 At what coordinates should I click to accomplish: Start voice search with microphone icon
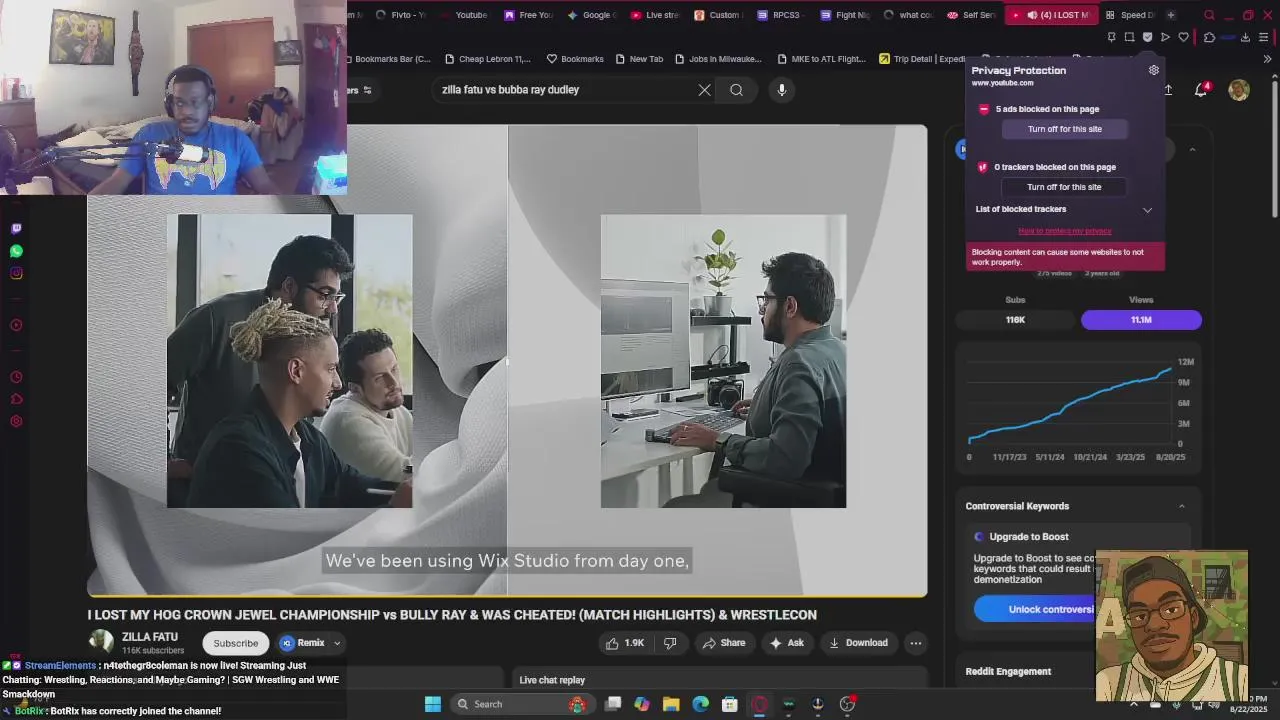pos(782,90)
